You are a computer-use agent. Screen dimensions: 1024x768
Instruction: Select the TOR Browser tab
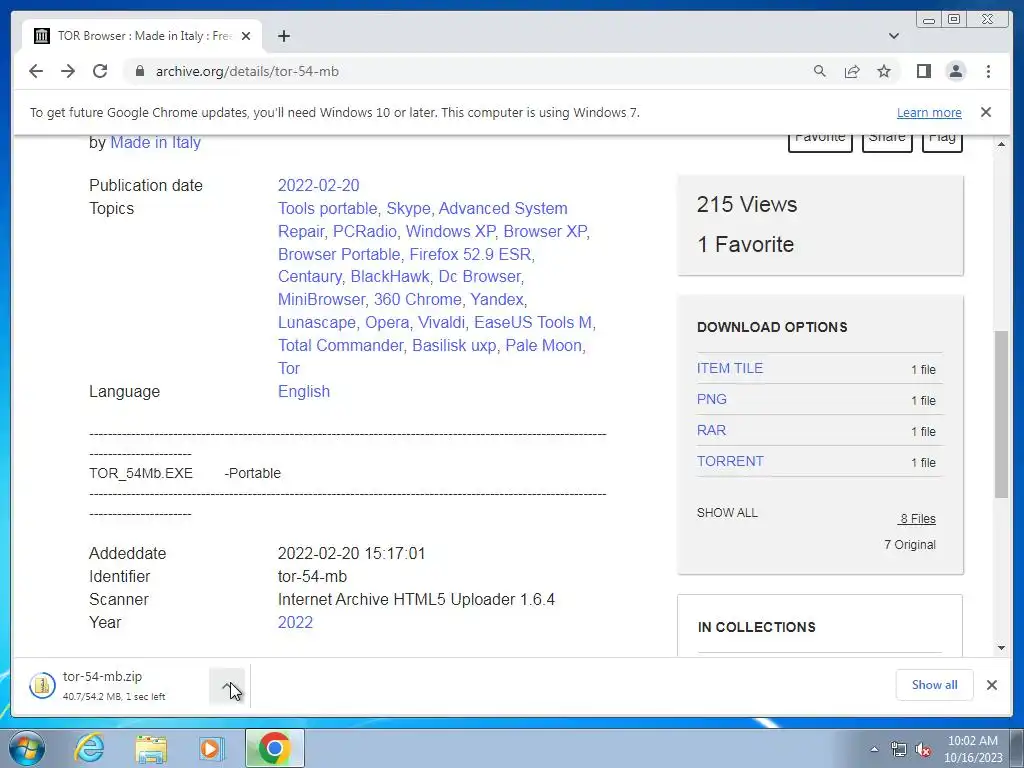(x=142, y=36)
